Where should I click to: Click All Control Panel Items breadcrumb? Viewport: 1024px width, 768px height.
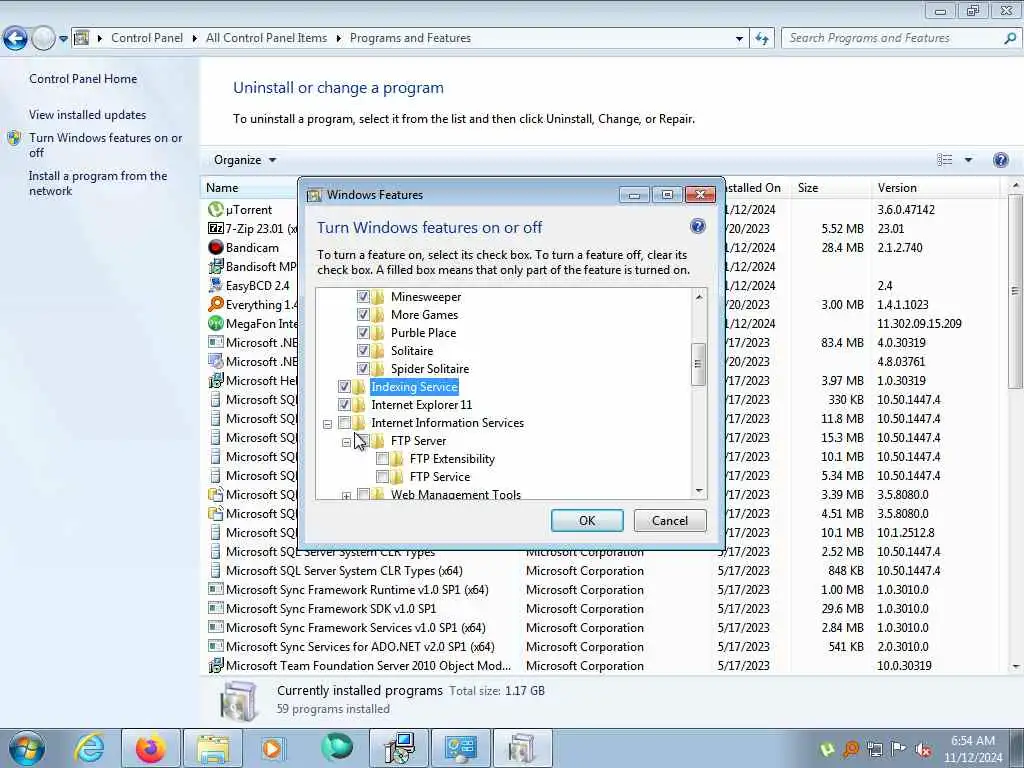(266, 38)
